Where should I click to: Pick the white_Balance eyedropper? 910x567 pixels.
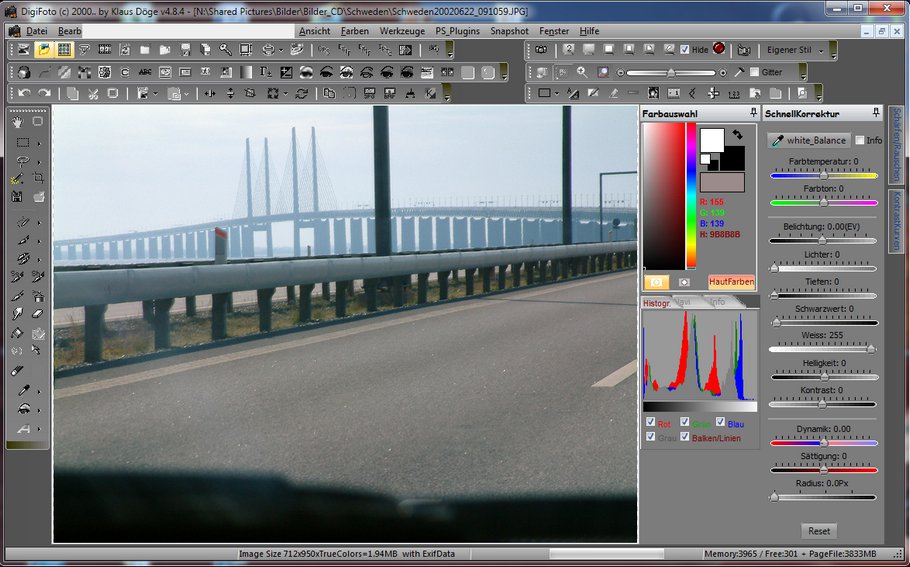point(808,140)
